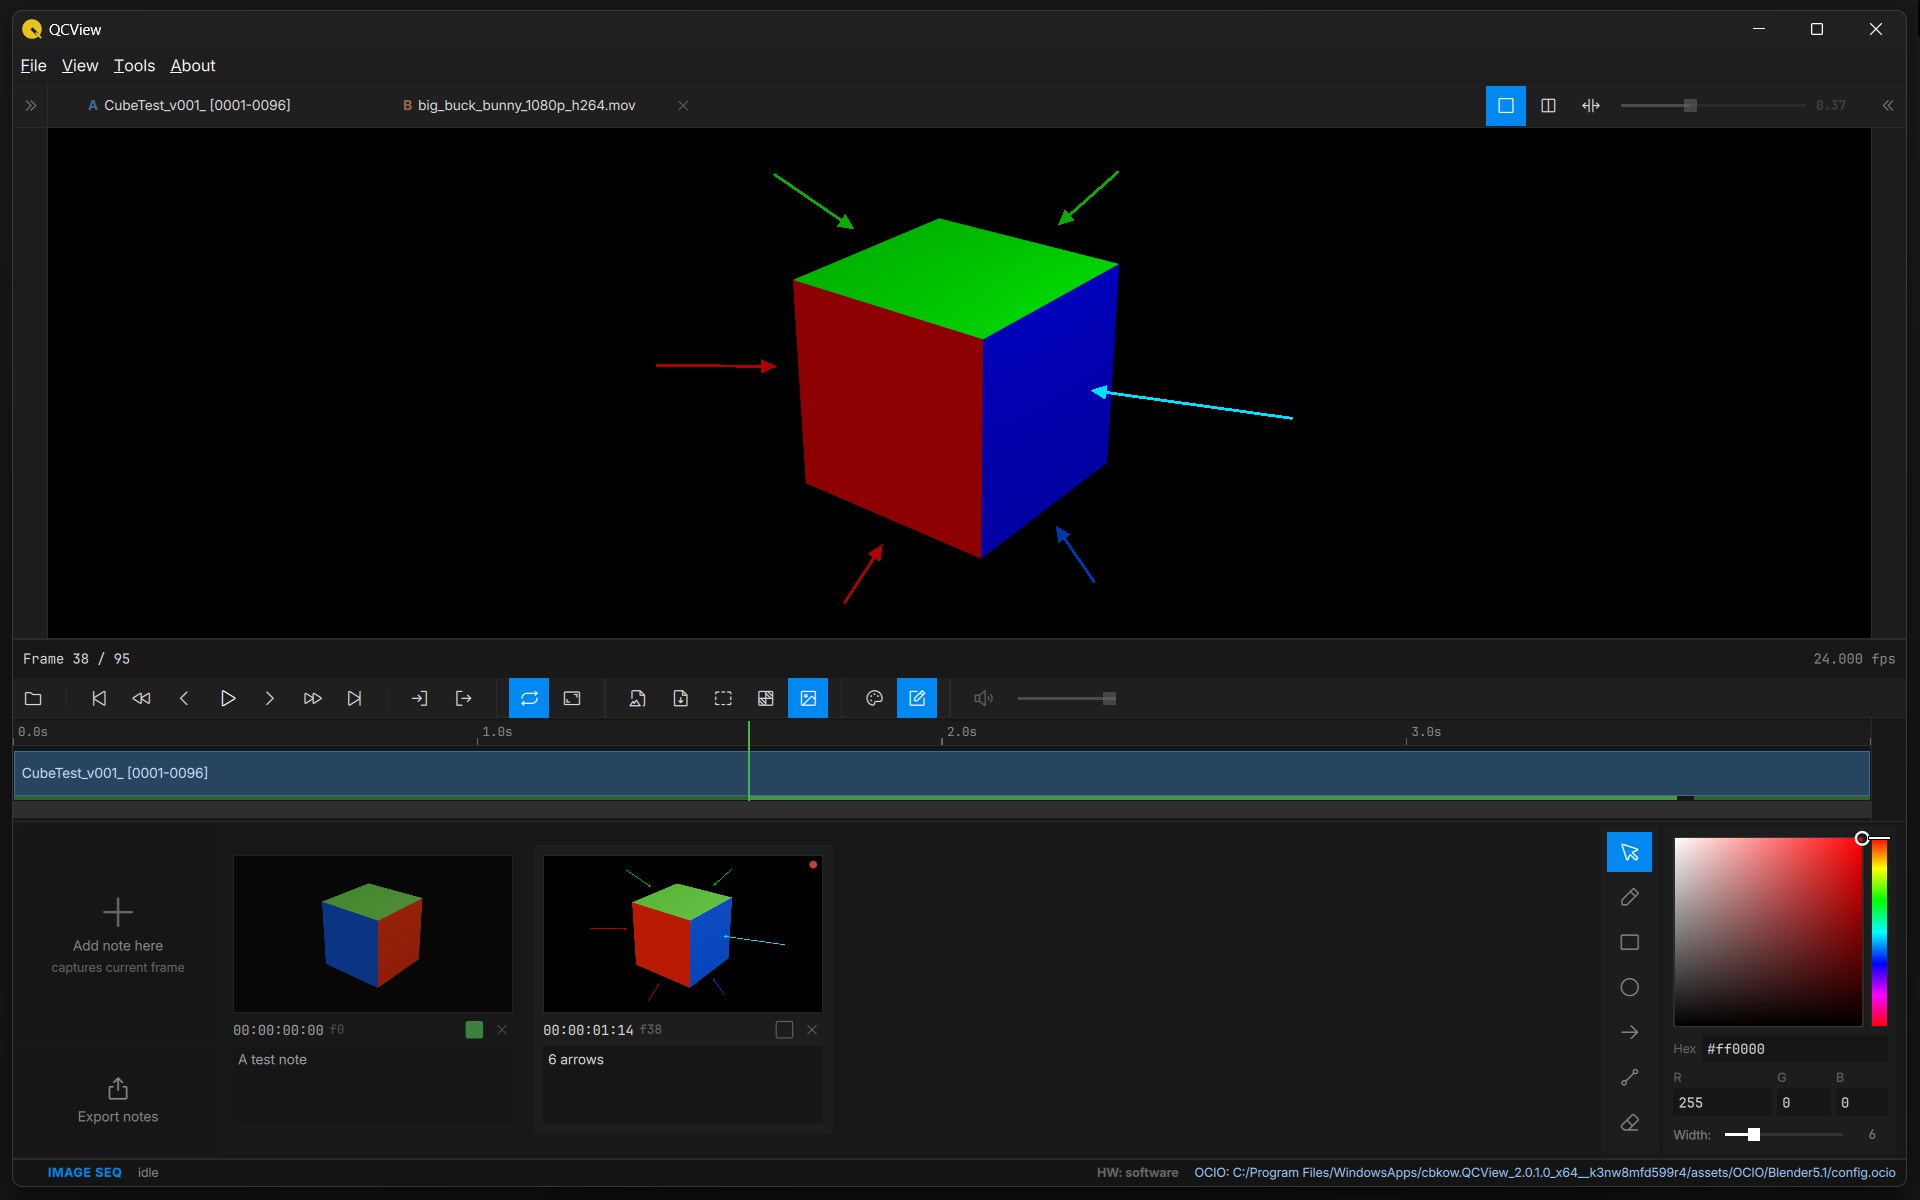
Task: Toggle the checkerboard transparency icon
Action: click(x=765, y=698)
